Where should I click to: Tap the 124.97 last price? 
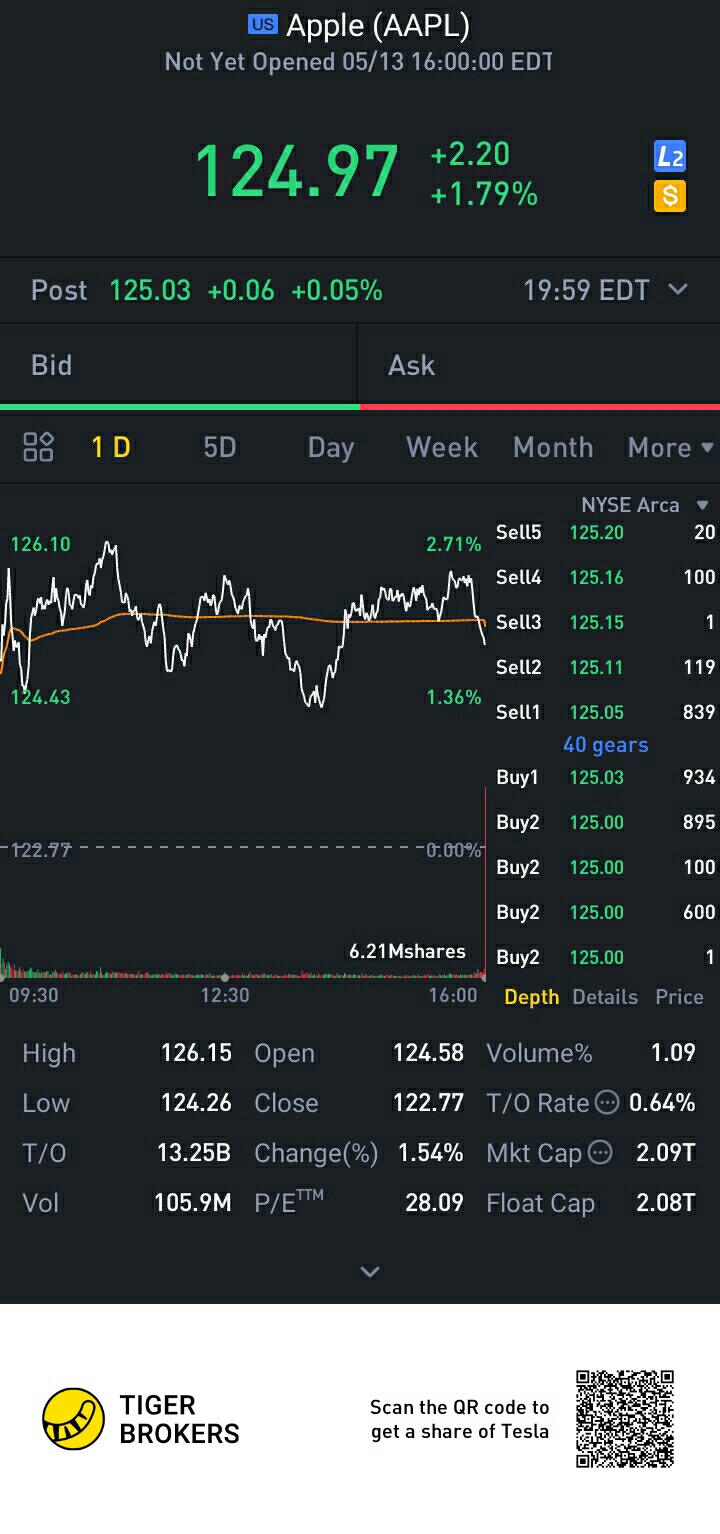coord(297,172)
